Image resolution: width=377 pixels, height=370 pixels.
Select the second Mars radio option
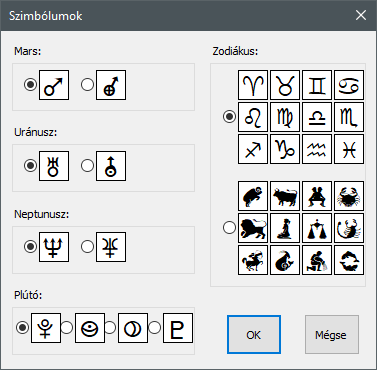[87, 85]
